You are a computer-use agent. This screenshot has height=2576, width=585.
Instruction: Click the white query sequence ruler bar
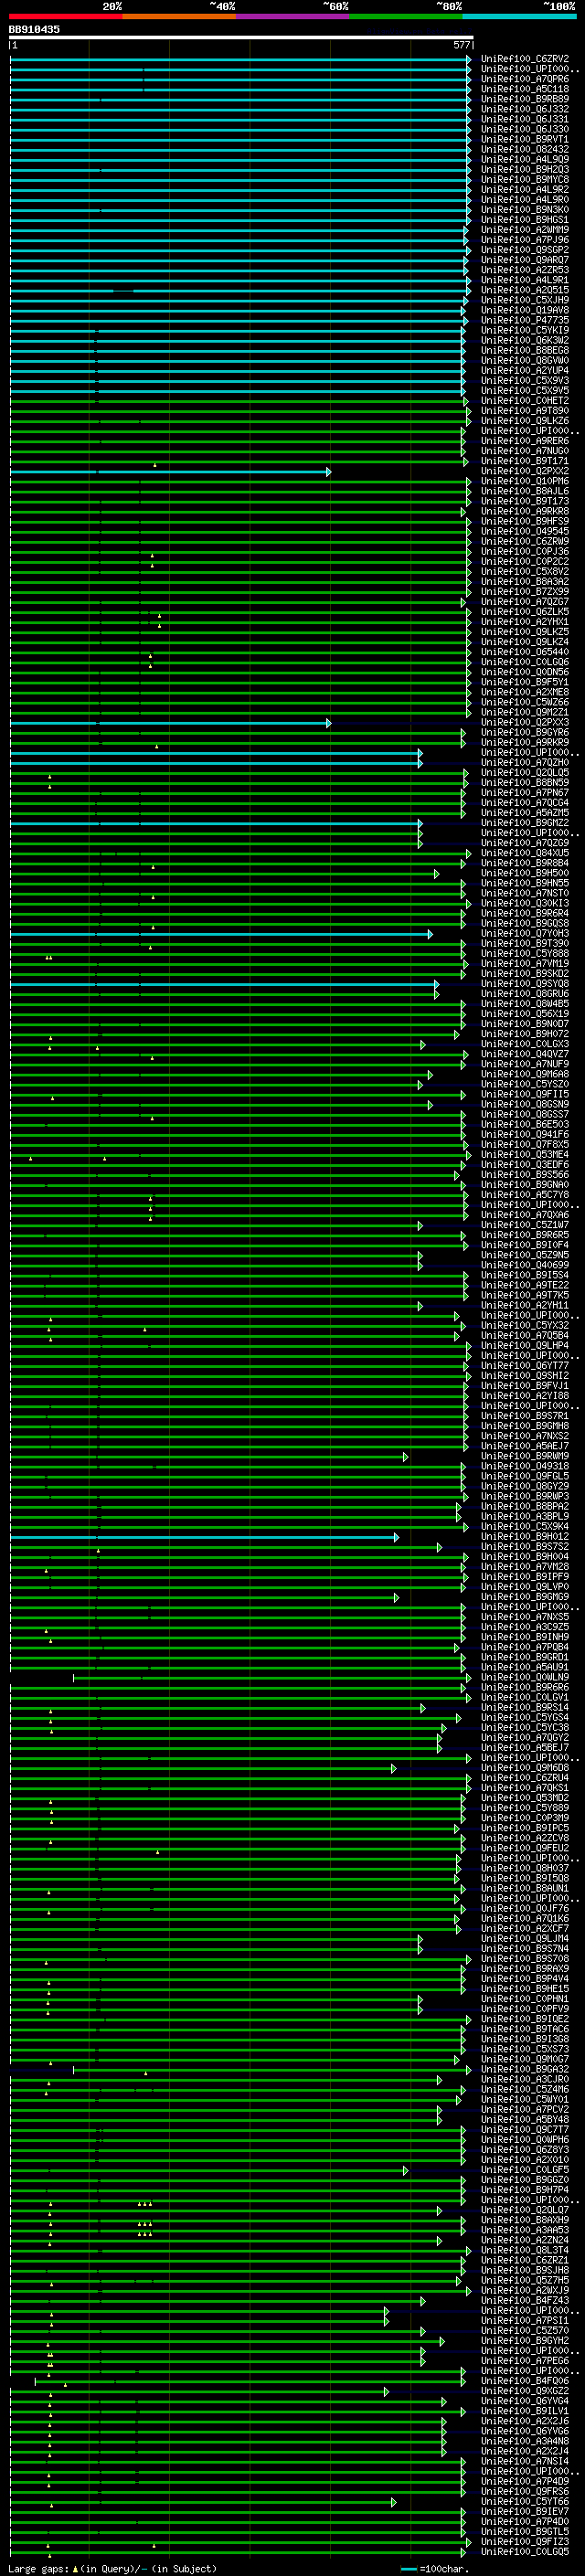[x=241, y=37]
